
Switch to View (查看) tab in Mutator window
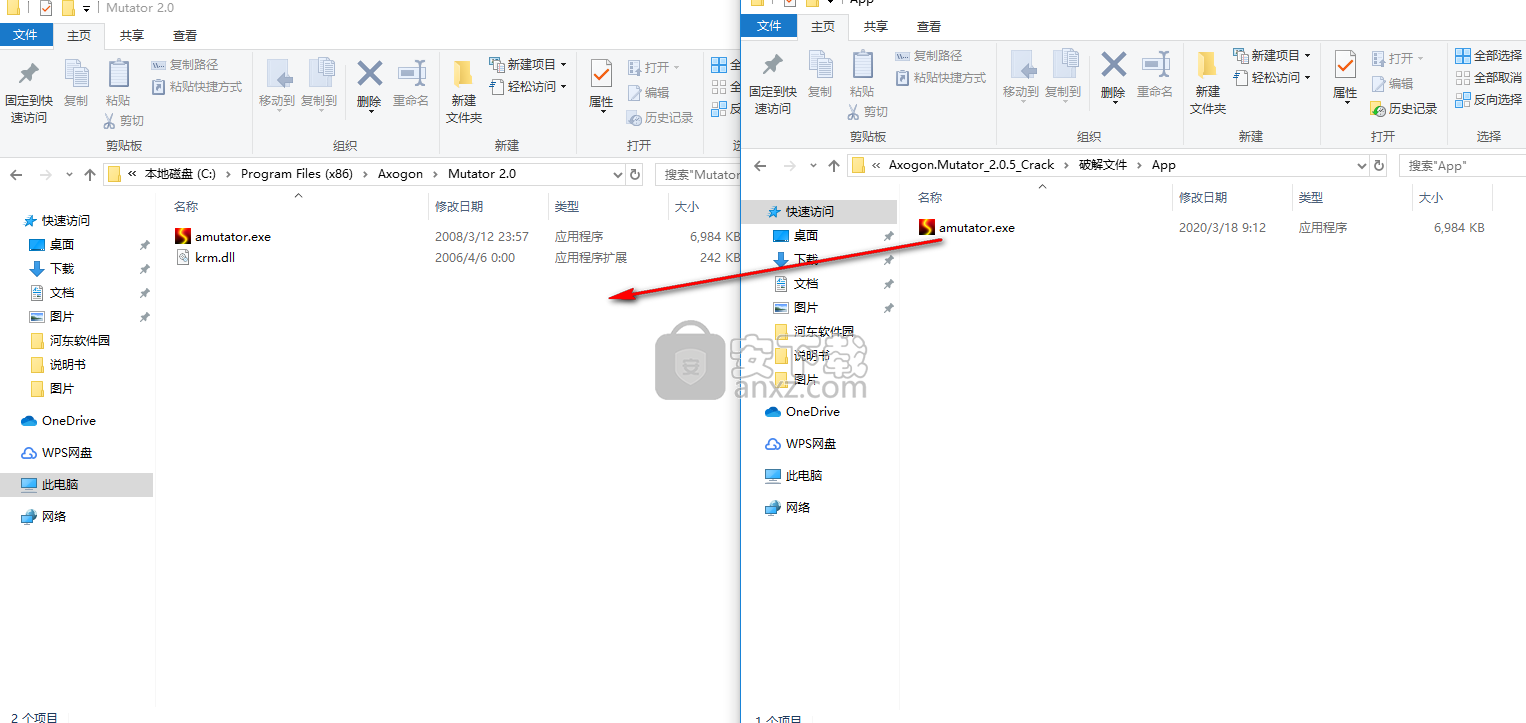pos(185,35)
